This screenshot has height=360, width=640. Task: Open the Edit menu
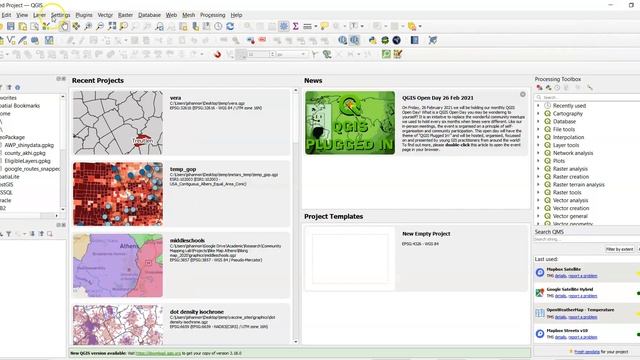click(6, 15)
